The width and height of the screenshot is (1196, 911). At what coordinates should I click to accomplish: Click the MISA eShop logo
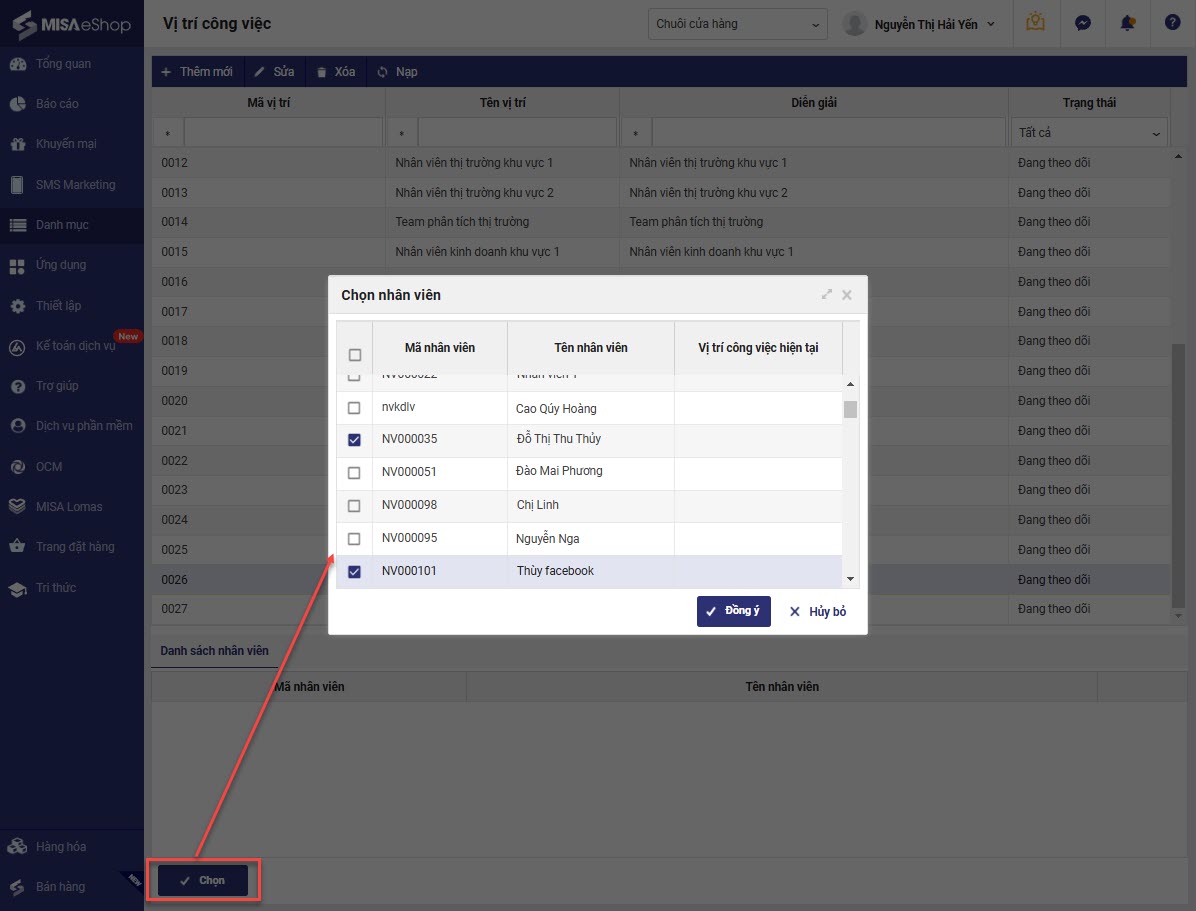tap(72, 24)
